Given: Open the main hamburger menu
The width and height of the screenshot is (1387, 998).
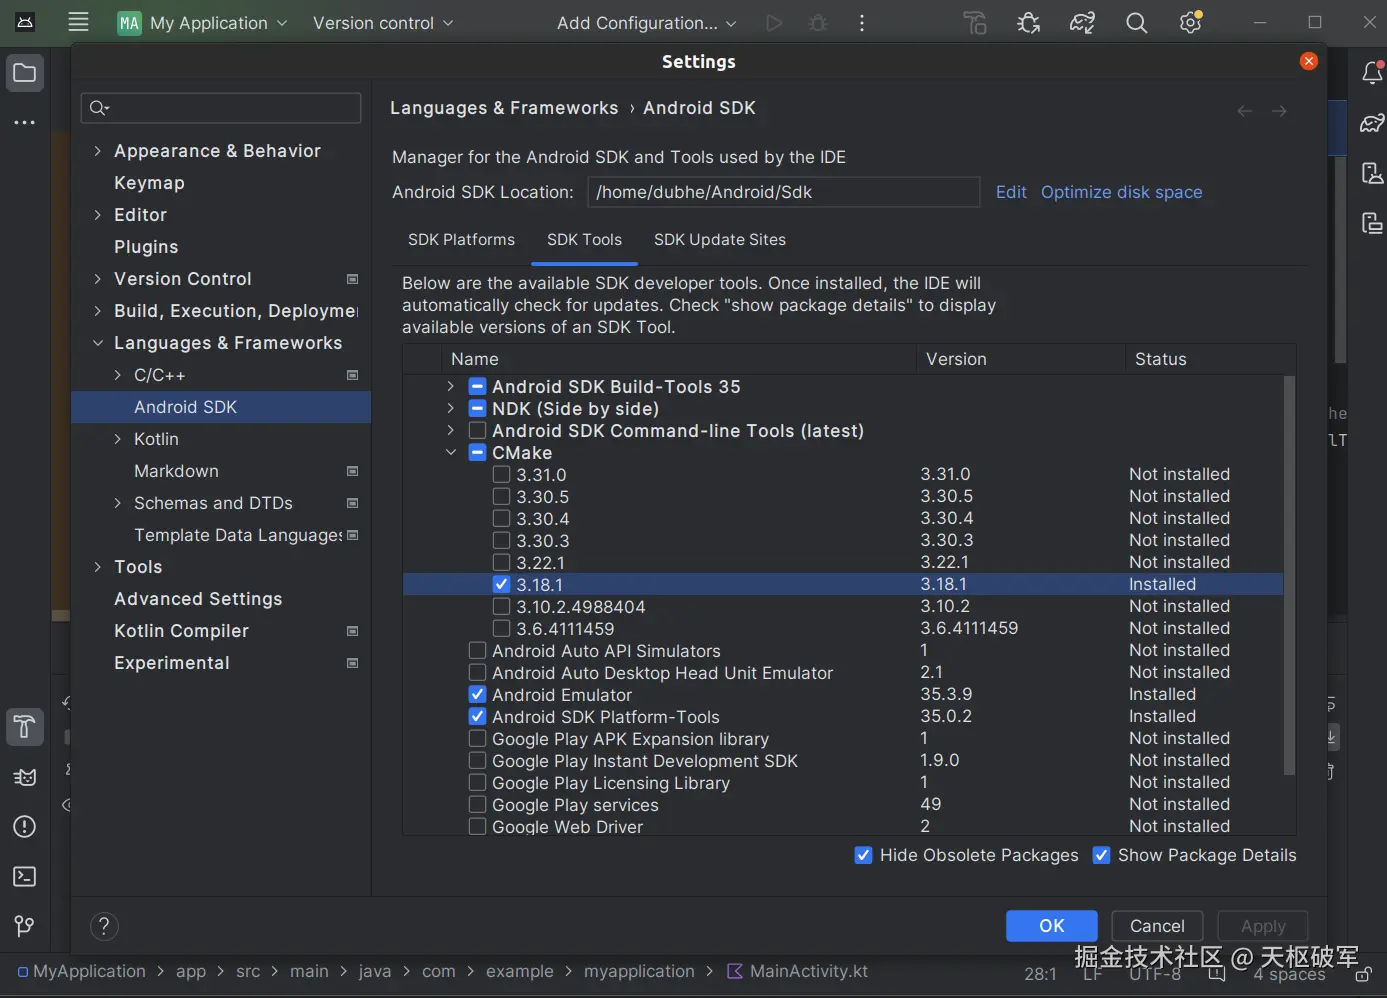Looking at the screenshot, I should 78,23.
